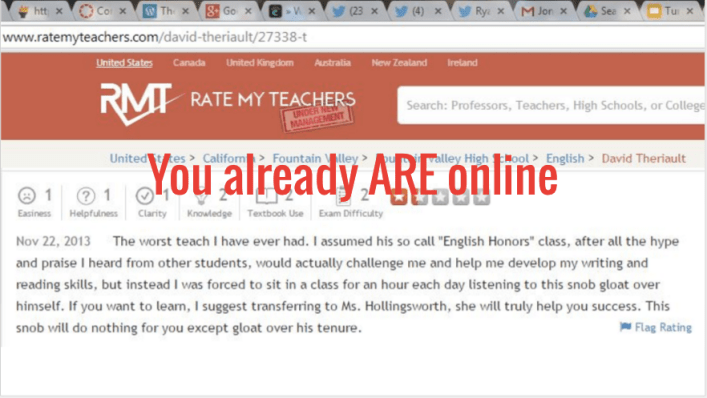This screenshot has width=707, height=398.
Task: Click the blue flag icon
Action: 625,327
